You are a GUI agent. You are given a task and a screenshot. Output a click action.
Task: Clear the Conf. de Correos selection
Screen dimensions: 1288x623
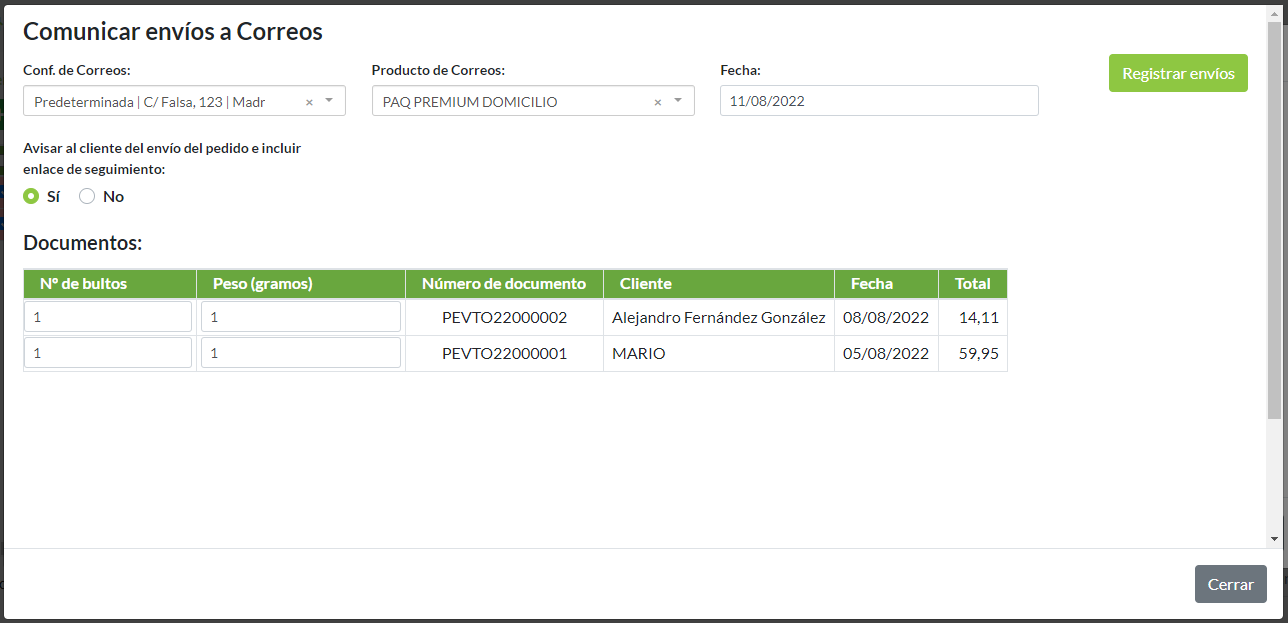click(x=309, y=102)
